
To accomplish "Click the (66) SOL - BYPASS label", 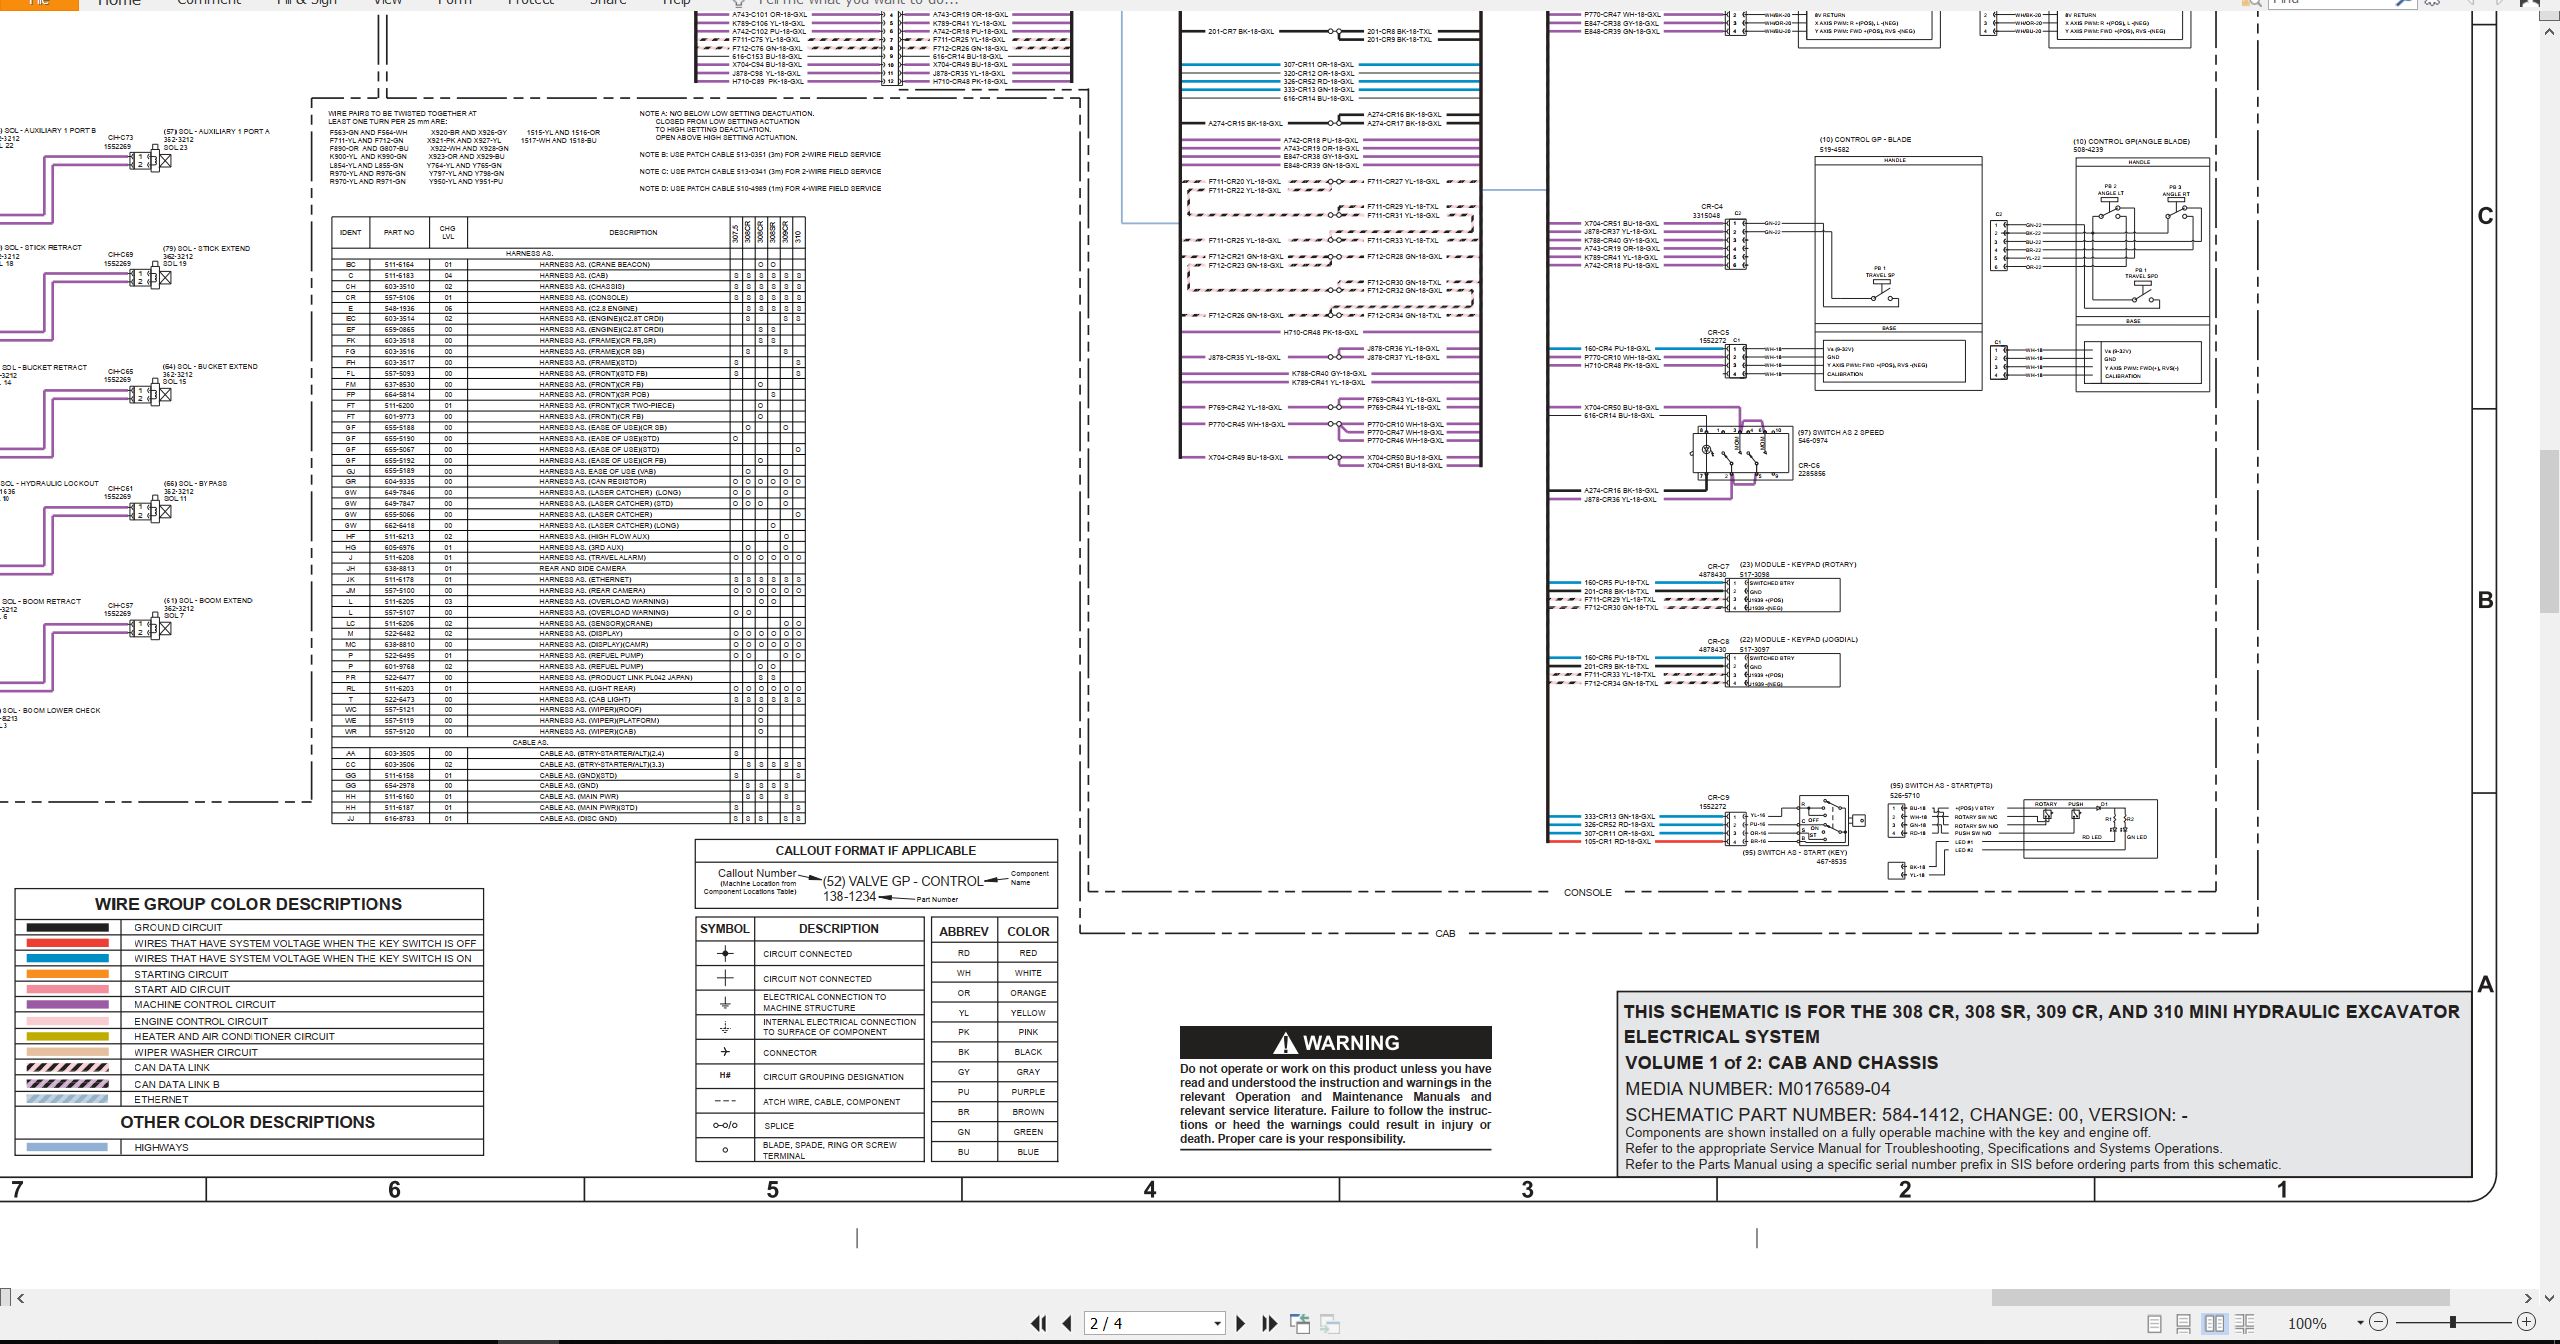I will click(195, 484).
